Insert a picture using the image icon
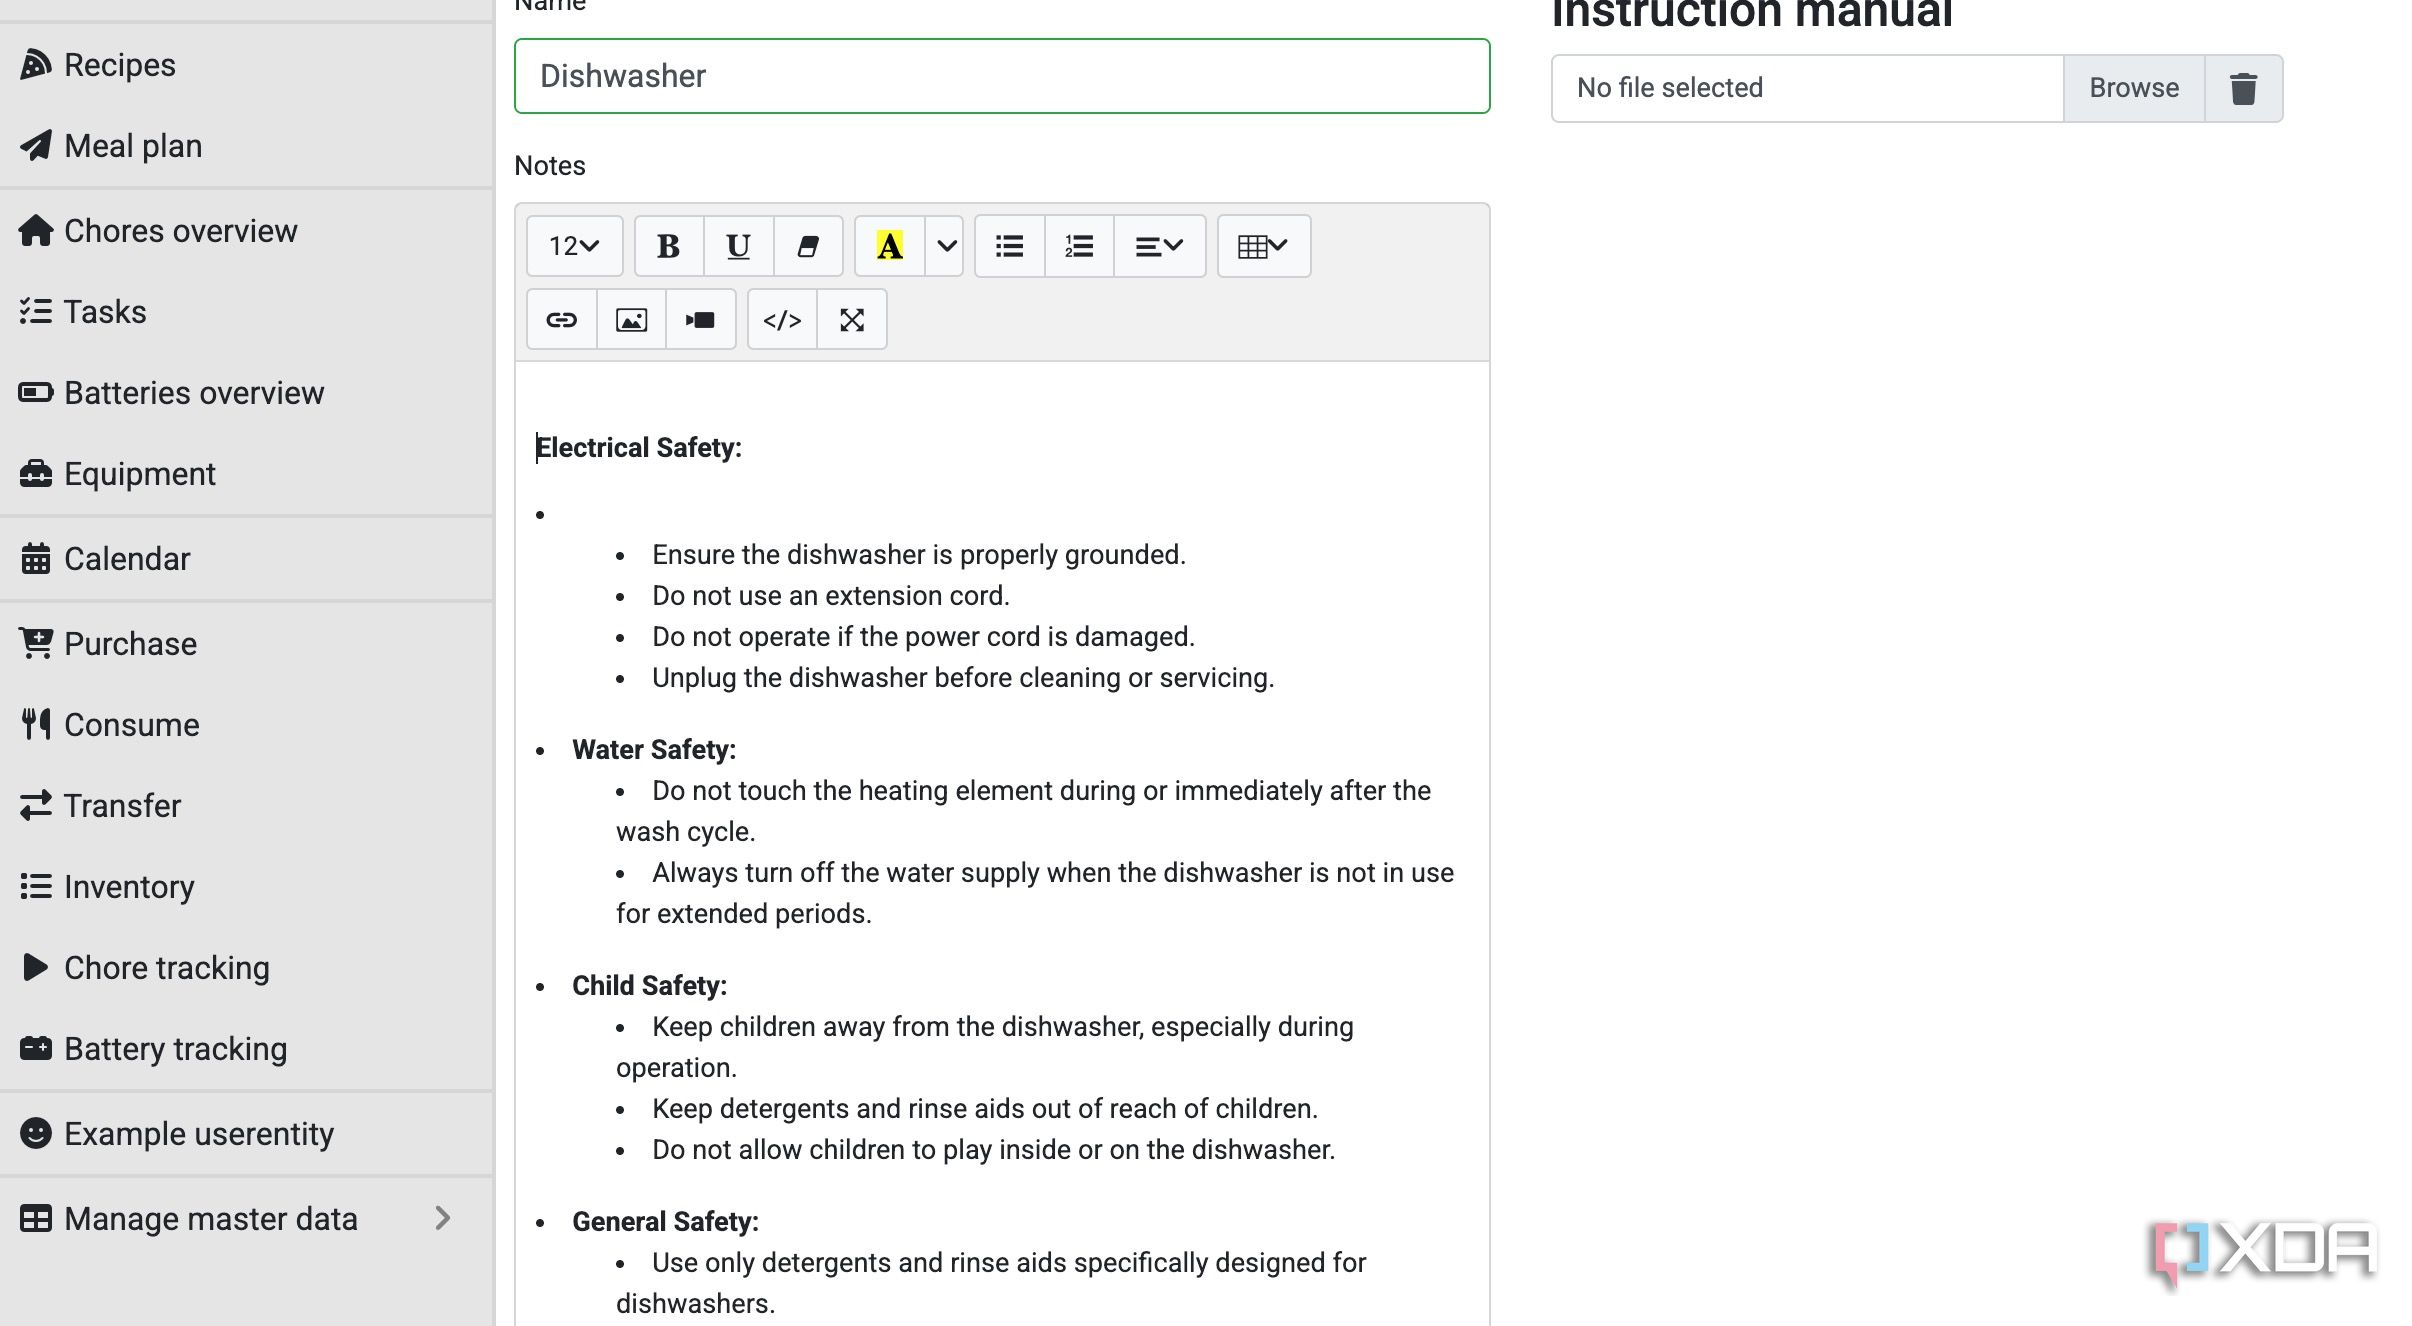 [631, 320]
